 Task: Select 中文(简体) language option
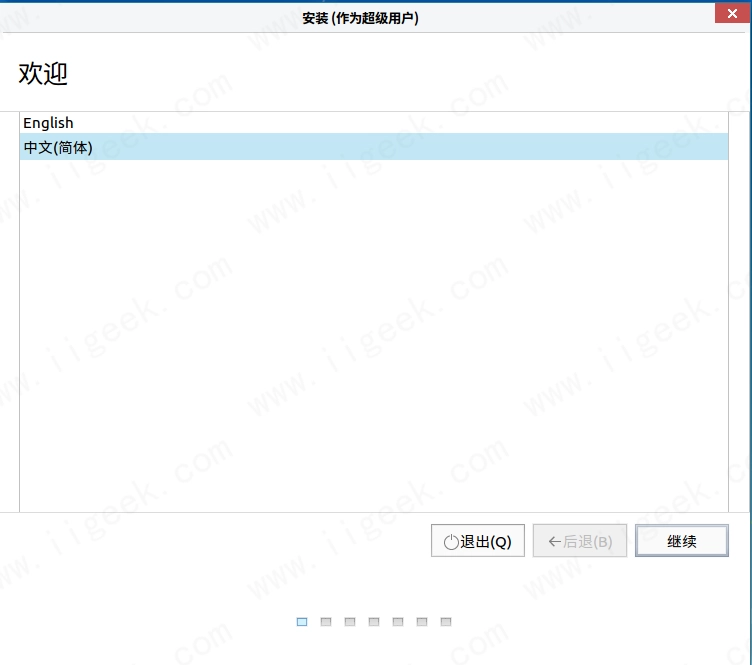58,148
